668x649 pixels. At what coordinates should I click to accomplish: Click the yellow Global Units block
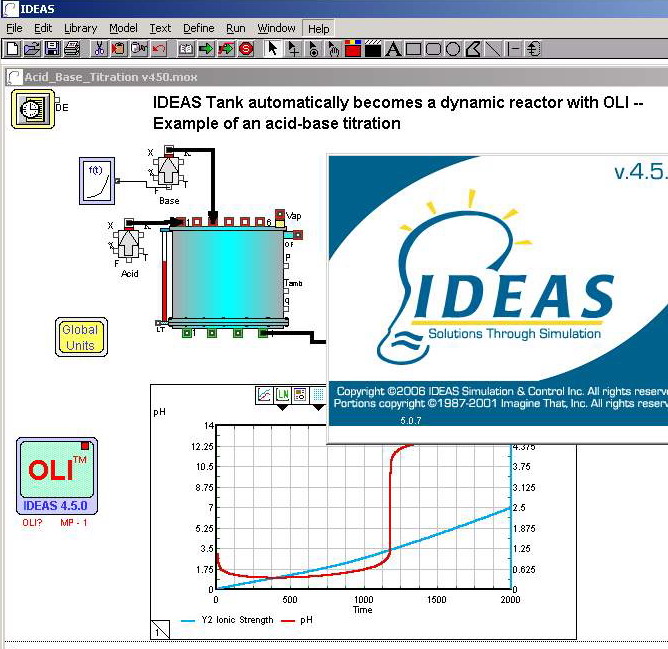click(81, 337)
